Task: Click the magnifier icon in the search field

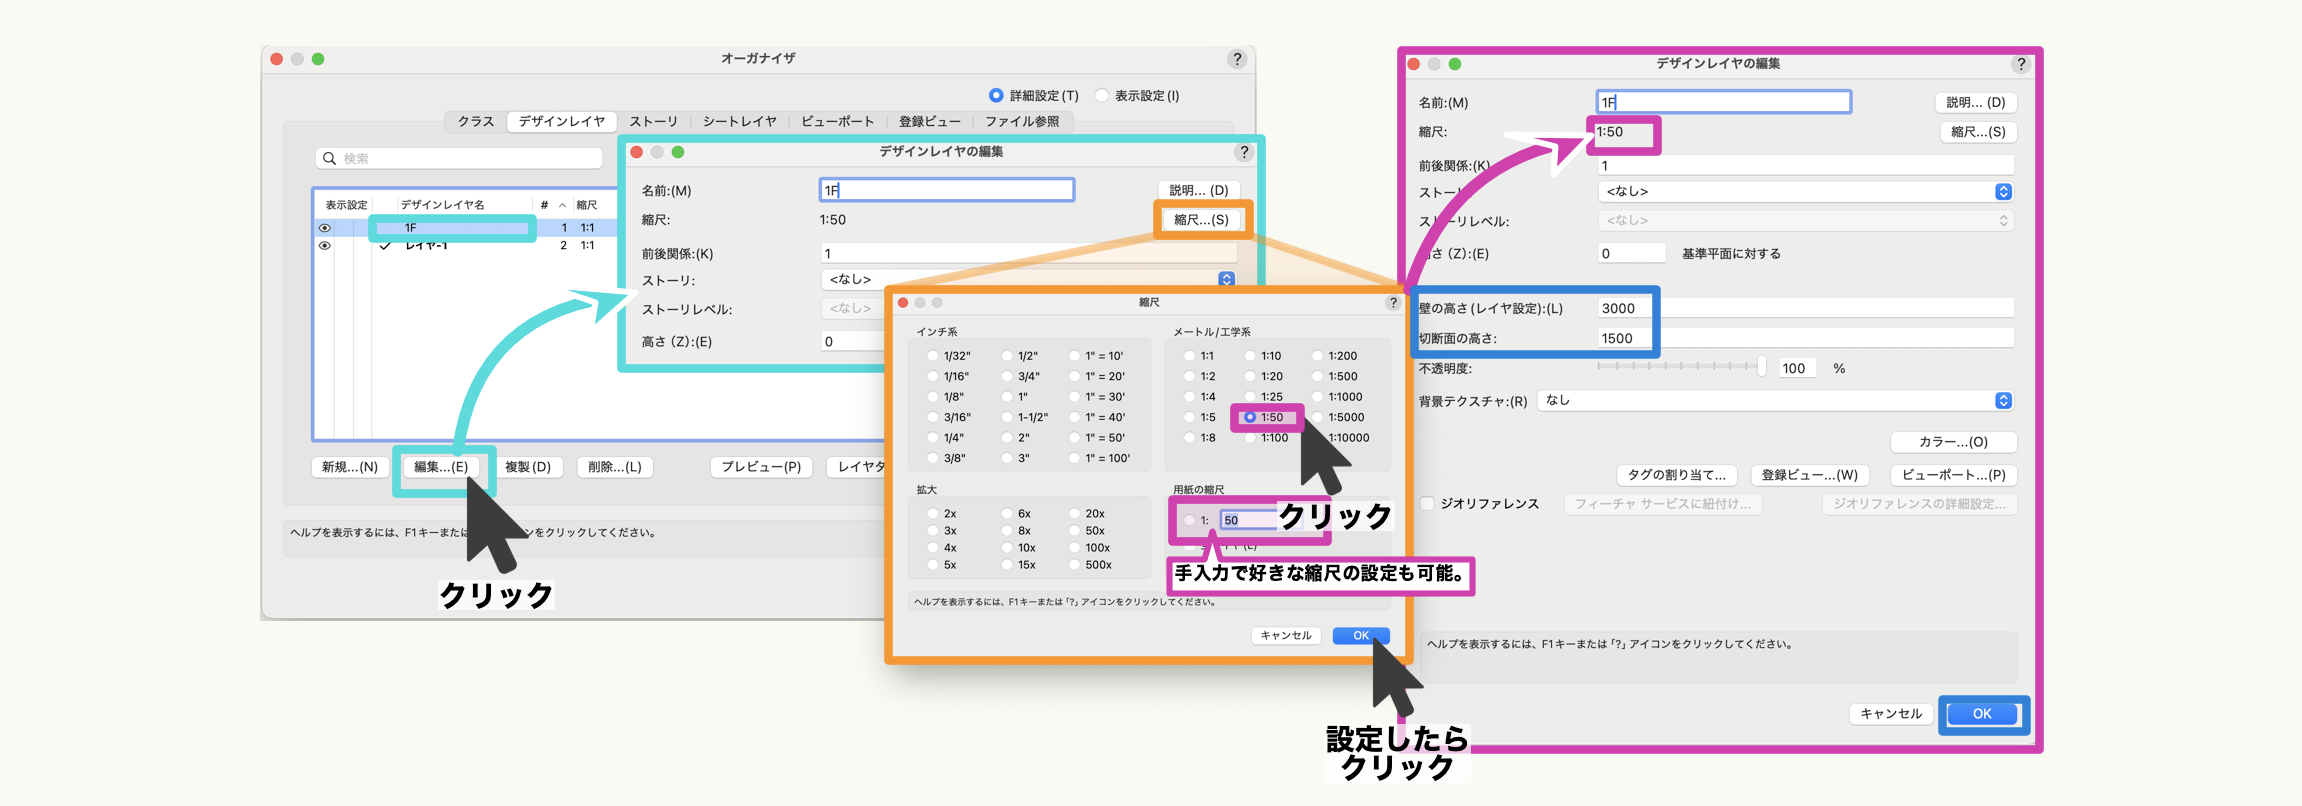Action: [329, 159]
